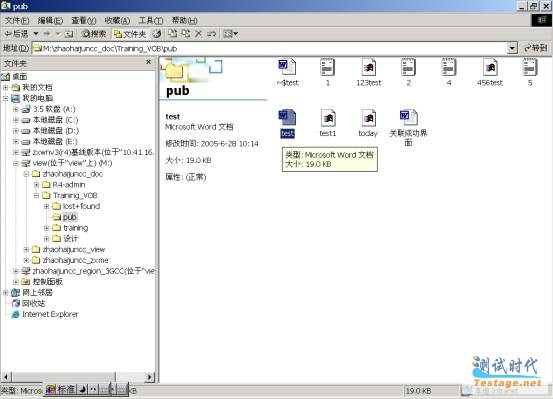Click the folder tree horizontal scrollbar right arrow
The width and height of the screenshot is (553, 399).
(x=150, y=377)
